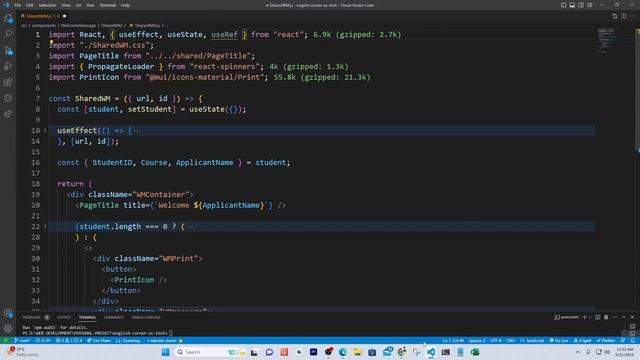The width and height of the screenshot is (640, 360).
Task: Open the Accounts icon in the activity bar
Action: click(8, 313)
